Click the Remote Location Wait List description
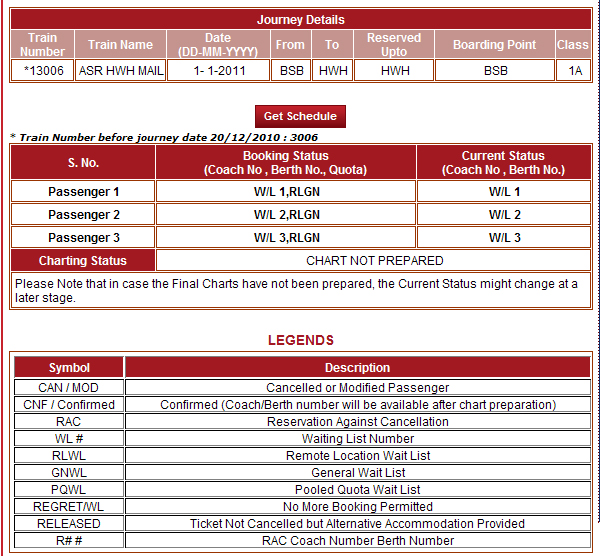Viewport: 600px width, 556px height. 357,456
